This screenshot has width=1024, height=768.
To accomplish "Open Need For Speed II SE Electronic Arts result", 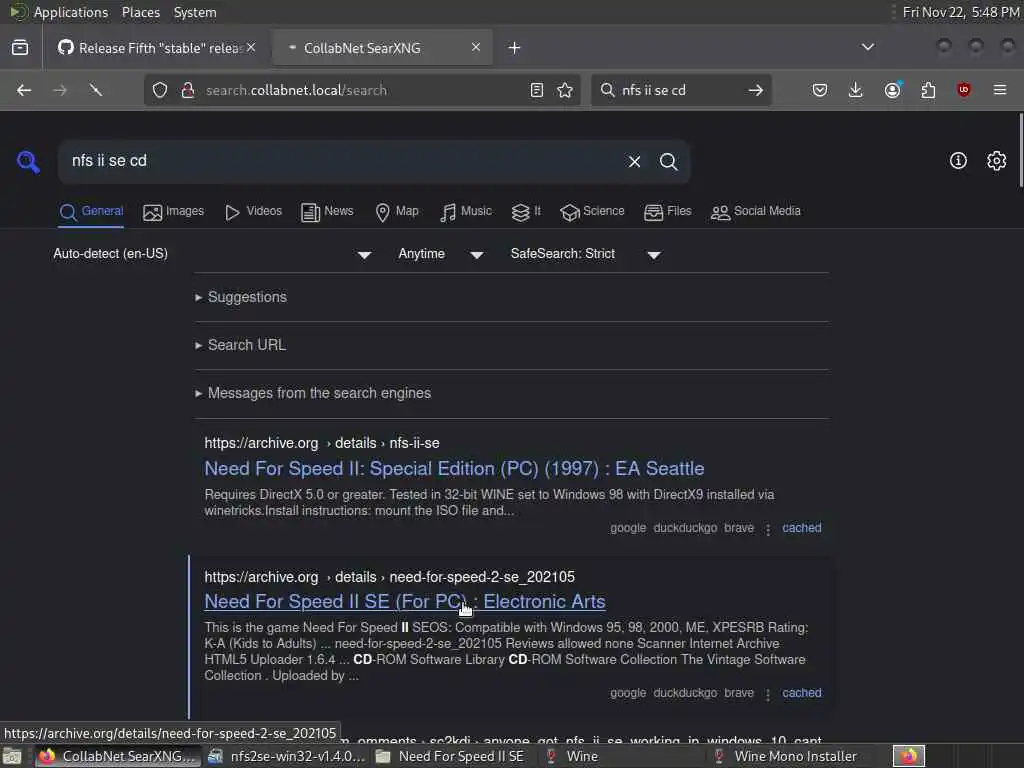I will point(405,601).
